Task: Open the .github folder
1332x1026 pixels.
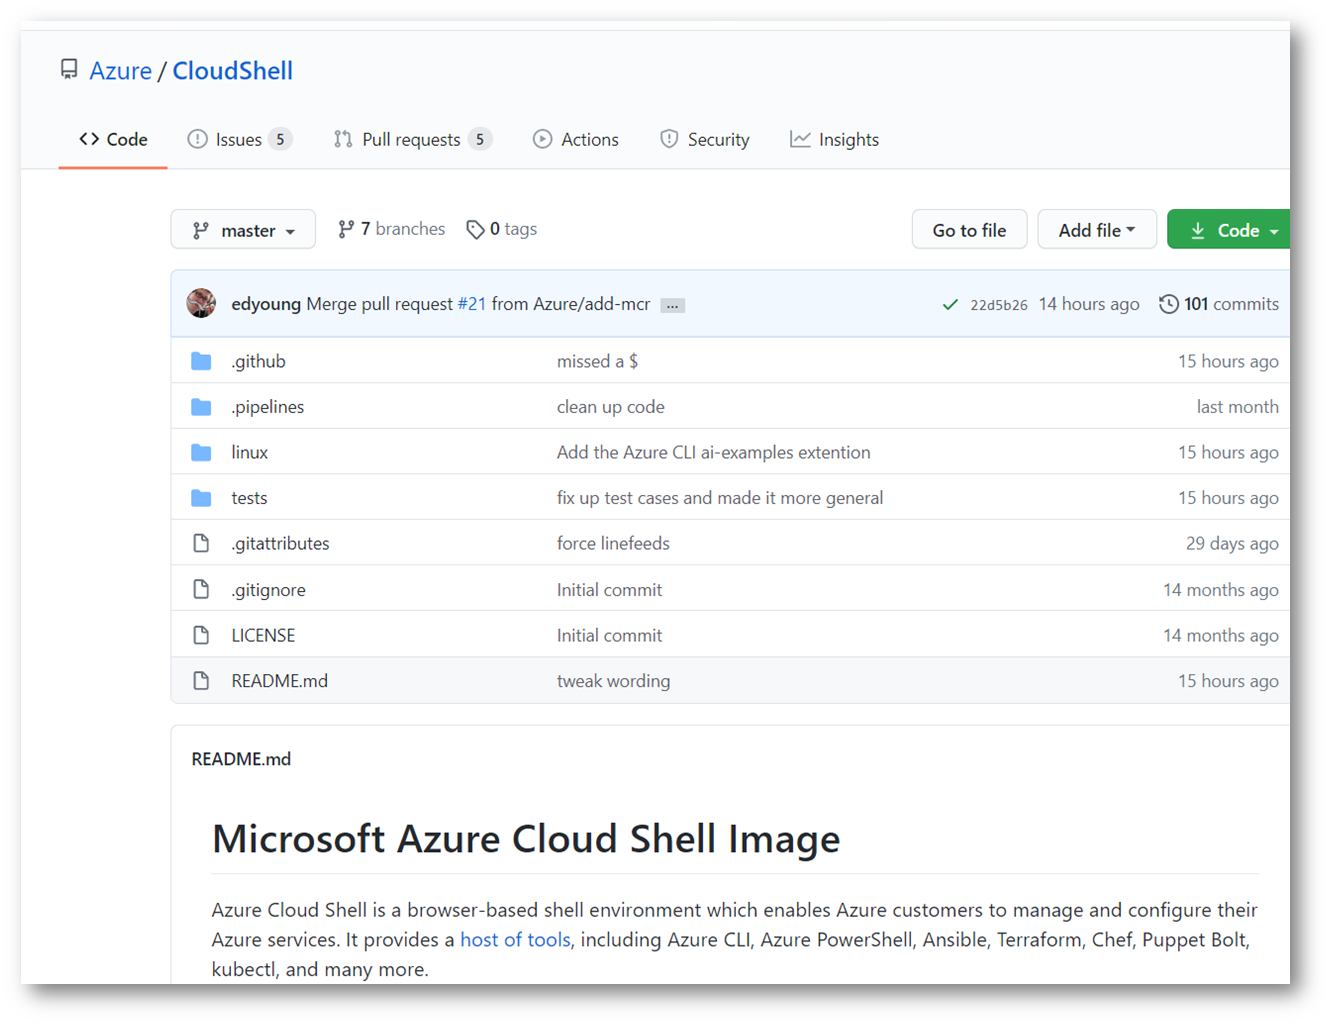Action: click(258, 361)
